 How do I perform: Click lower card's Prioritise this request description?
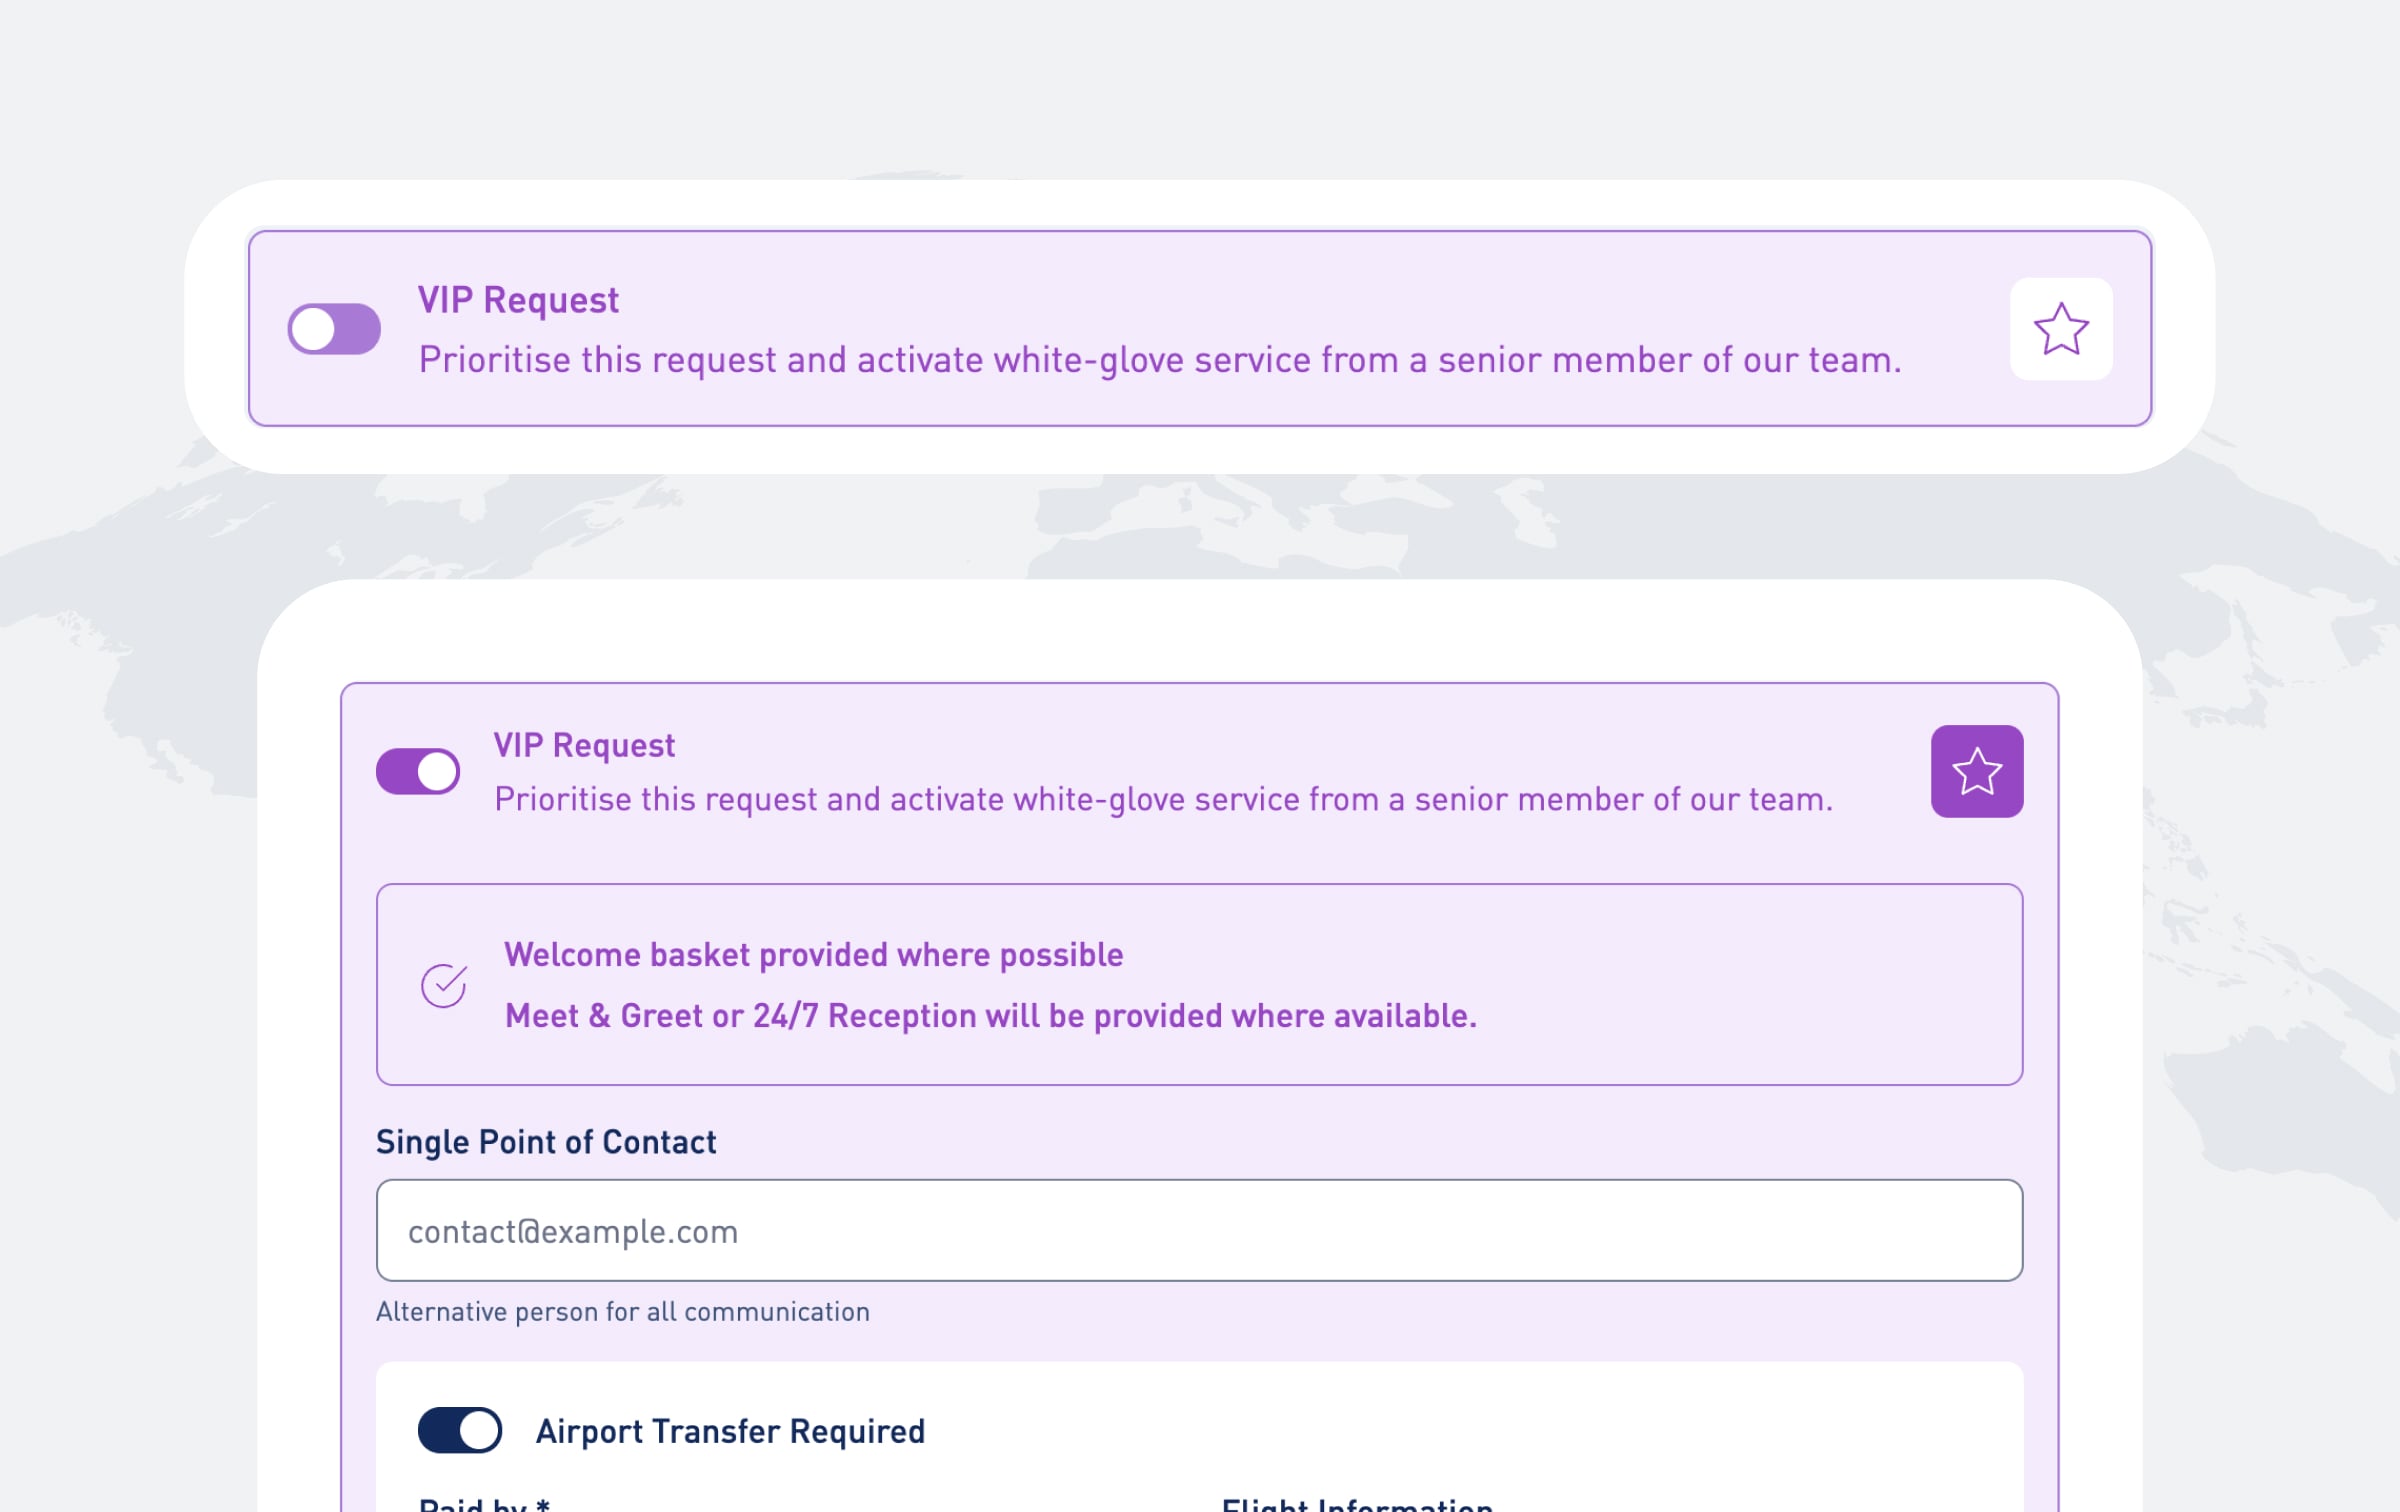[1163, 800]
